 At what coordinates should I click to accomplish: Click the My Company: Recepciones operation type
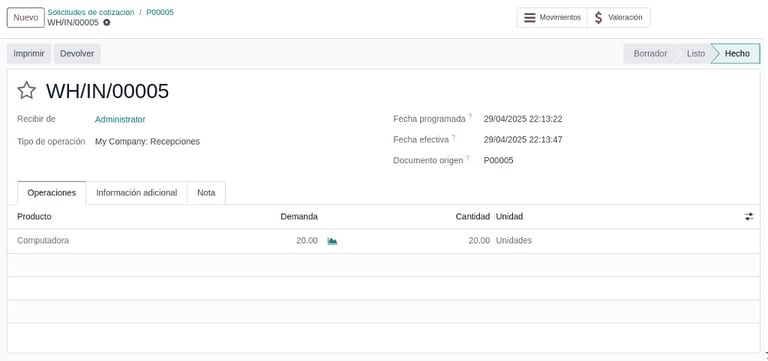[147, 142]
